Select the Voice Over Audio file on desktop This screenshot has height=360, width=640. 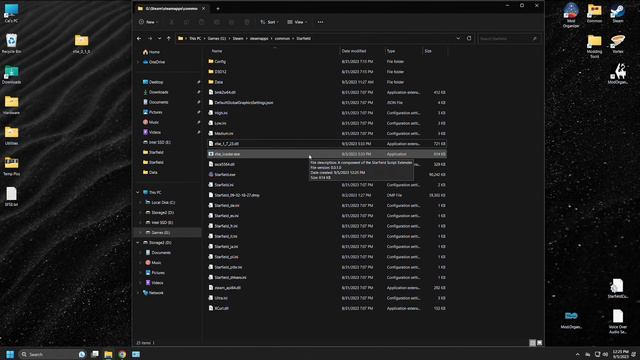pyautogui.click(x=618, y=321)
